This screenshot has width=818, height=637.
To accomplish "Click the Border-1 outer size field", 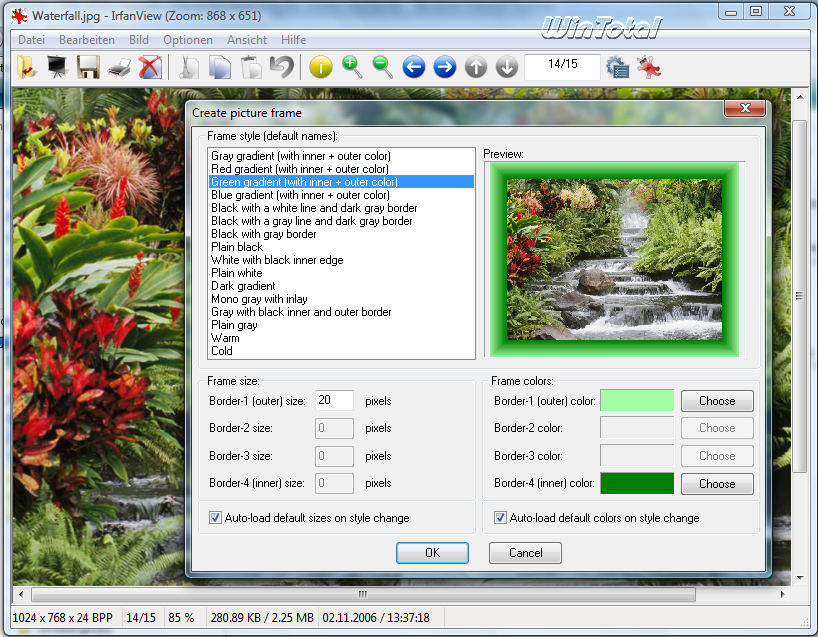I will coord(334,401).
